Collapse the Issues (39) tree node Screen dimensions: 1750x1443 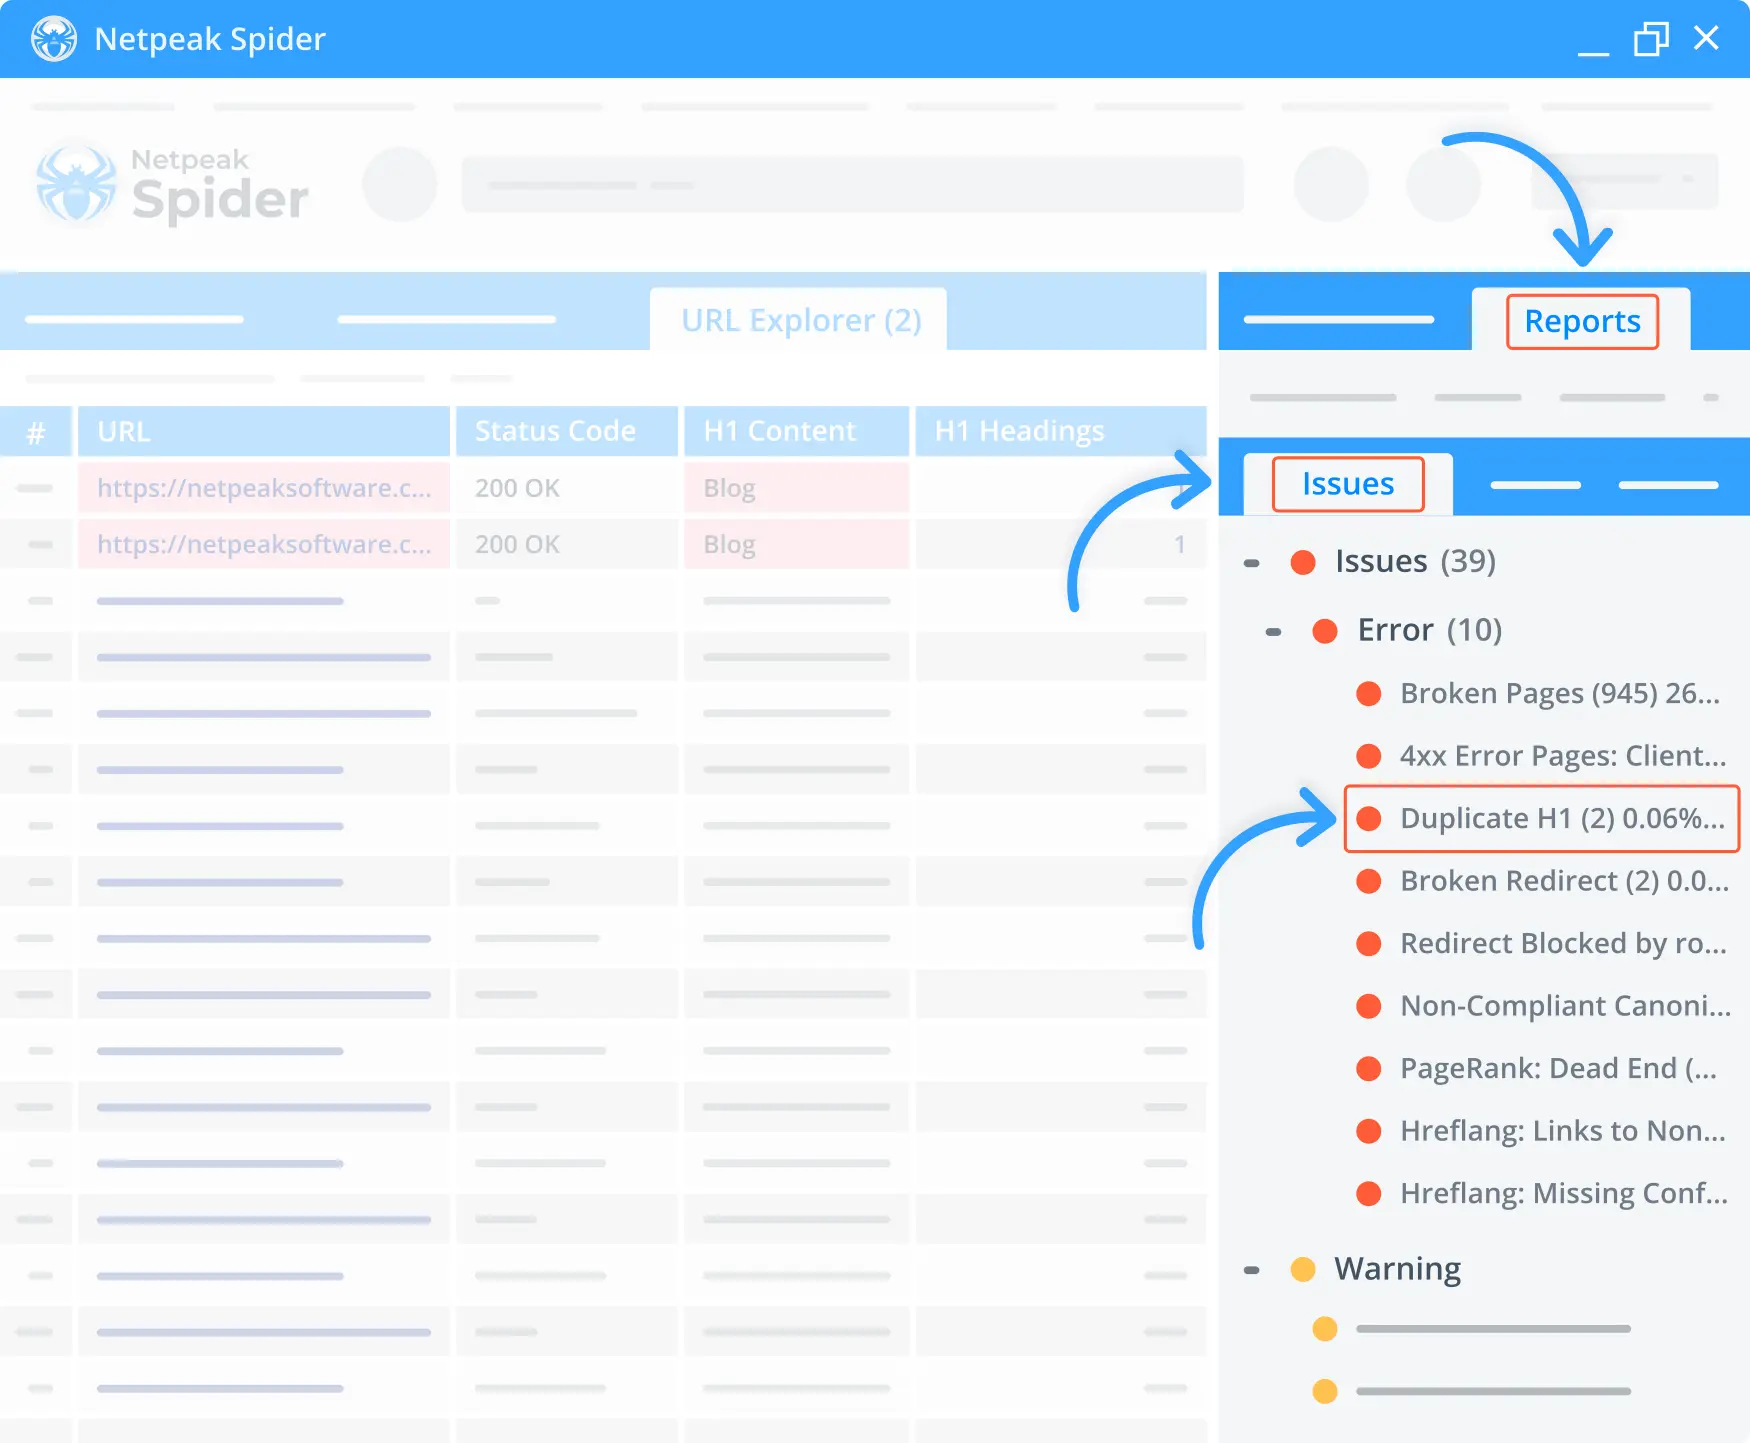click(x=1251, y=563)
